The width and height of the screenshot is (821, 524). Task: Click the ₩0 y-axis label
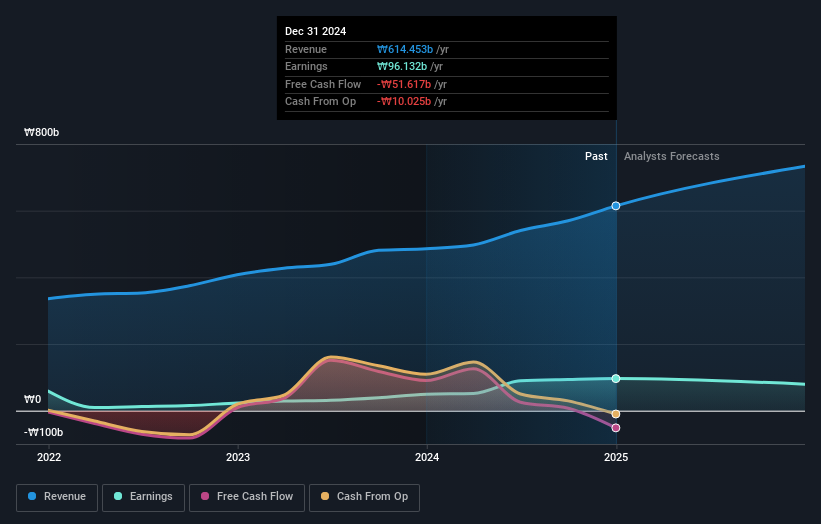point(32,399)
